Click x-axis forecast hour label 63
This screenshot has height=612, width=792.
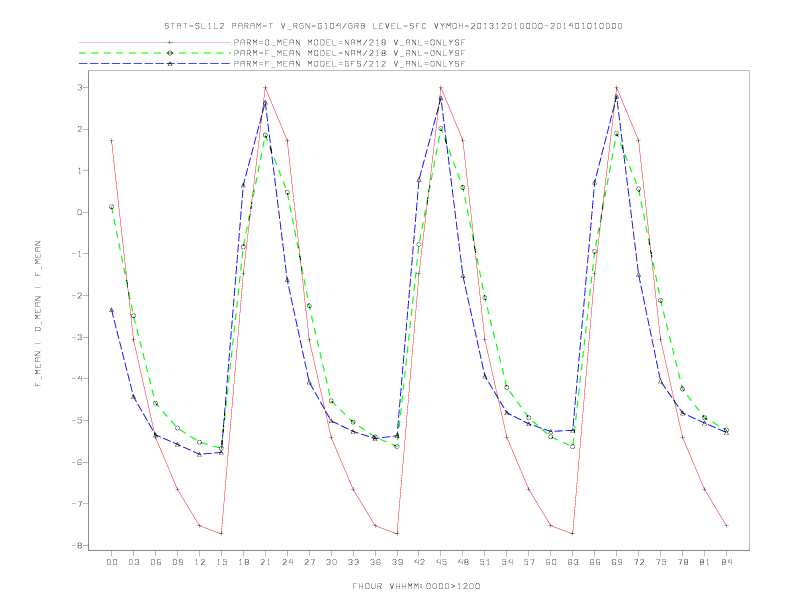click(x=573, y=562)
